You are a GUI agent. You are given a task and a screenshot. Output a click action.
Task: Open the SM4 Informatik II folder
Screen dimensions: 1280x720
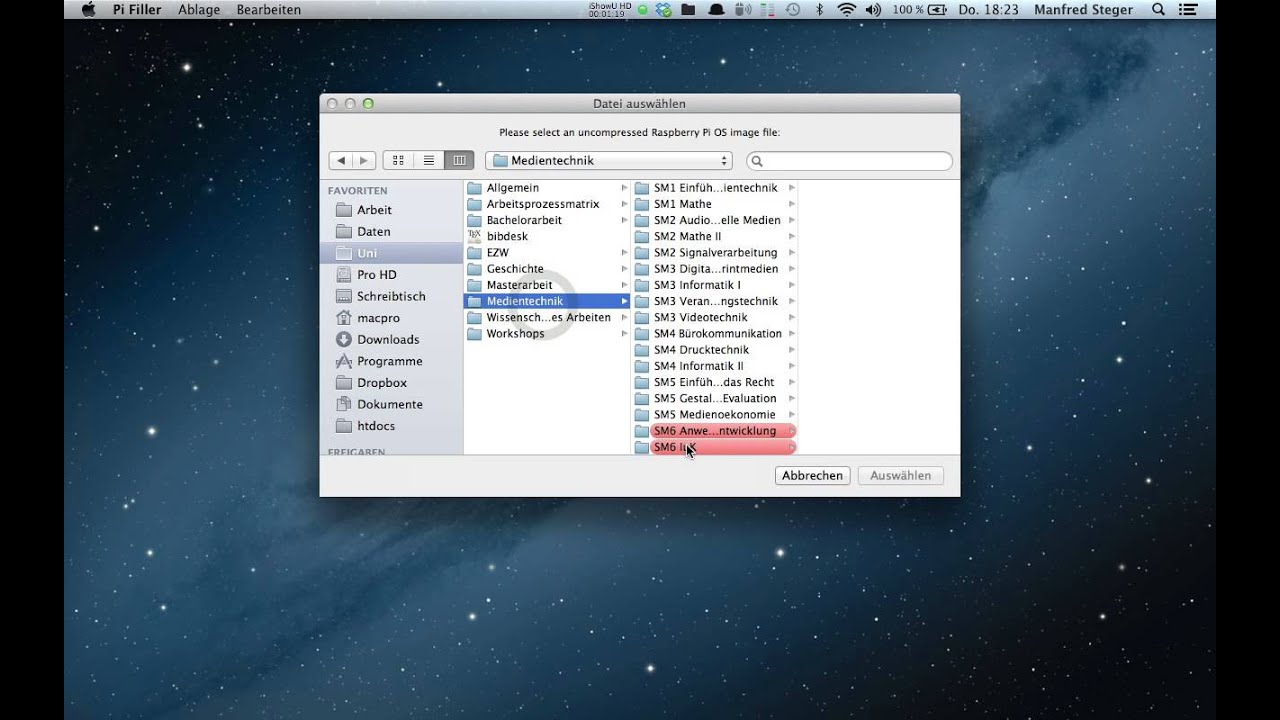click(715, 366)
